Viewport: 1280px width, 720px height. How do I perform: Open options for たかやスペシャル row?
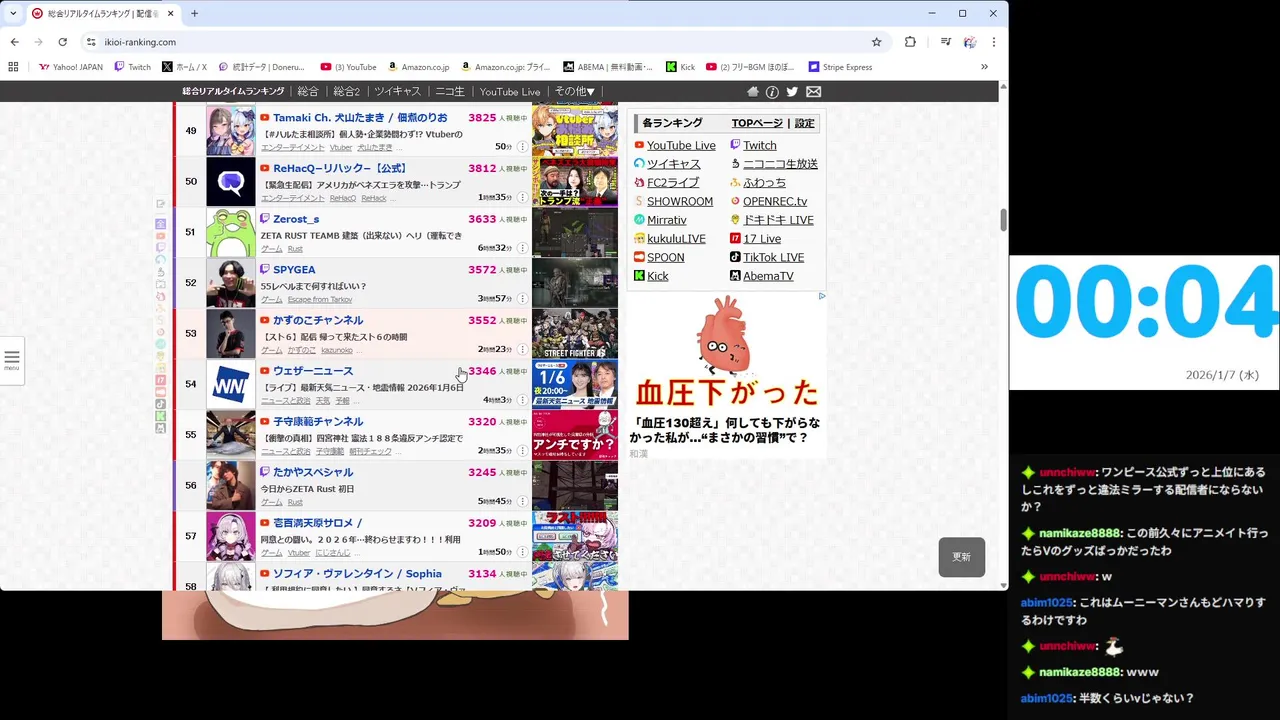[x=522, y=501]
